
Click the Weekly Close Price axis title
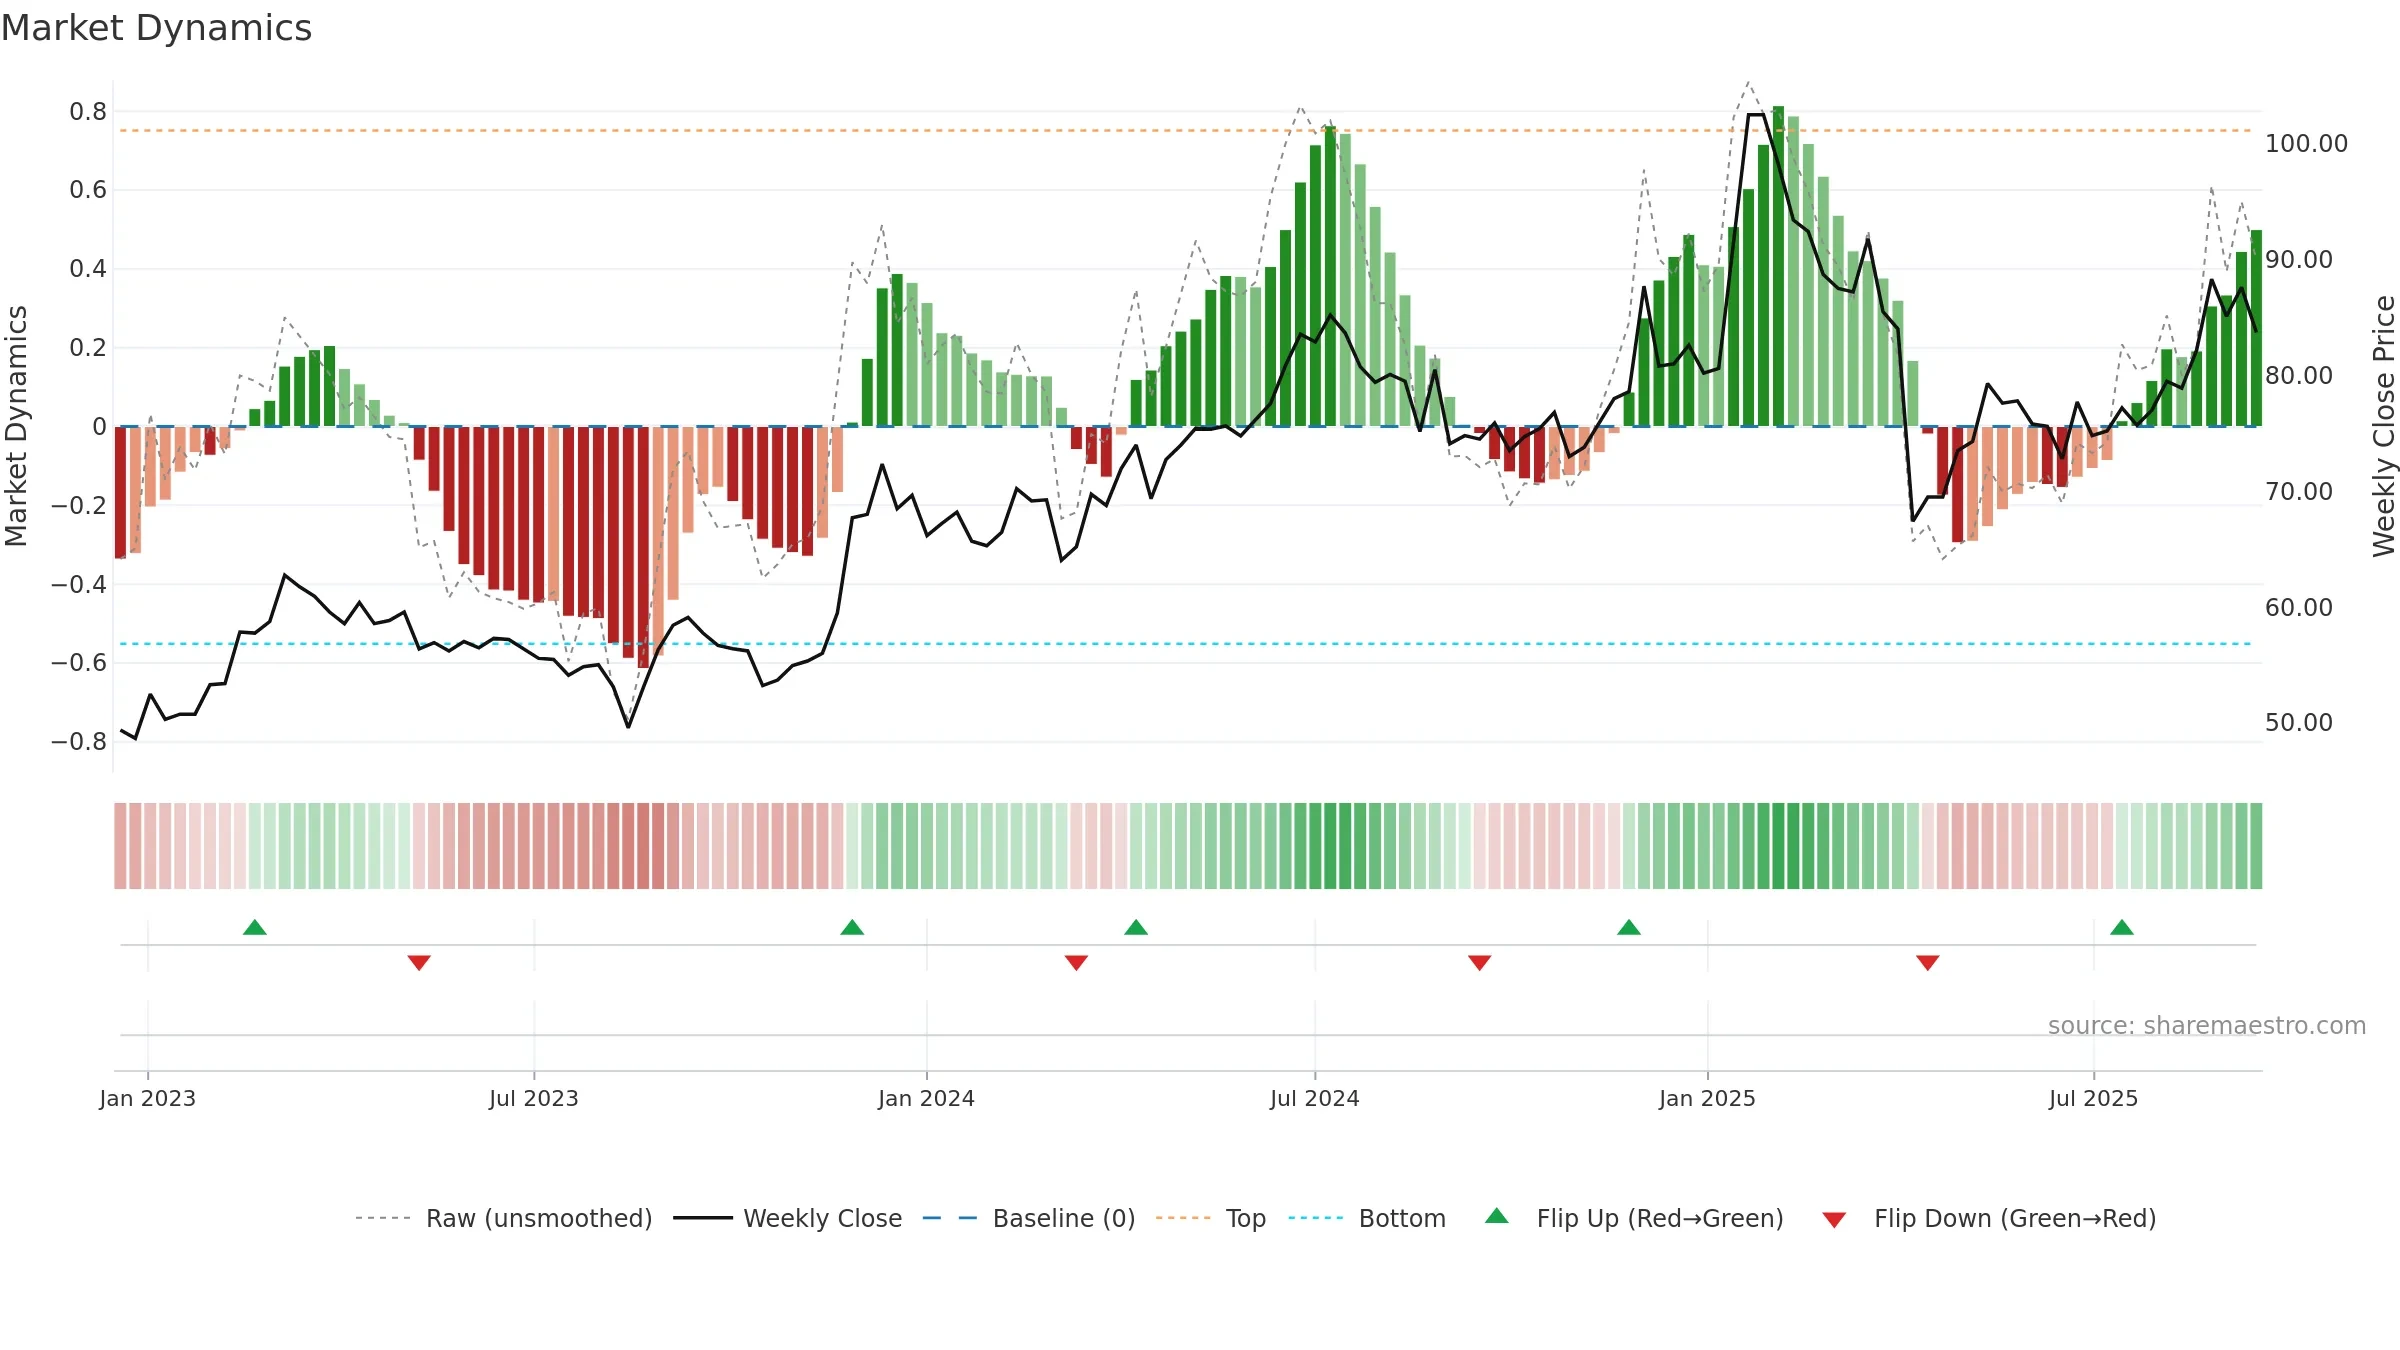pos(2385,426)
